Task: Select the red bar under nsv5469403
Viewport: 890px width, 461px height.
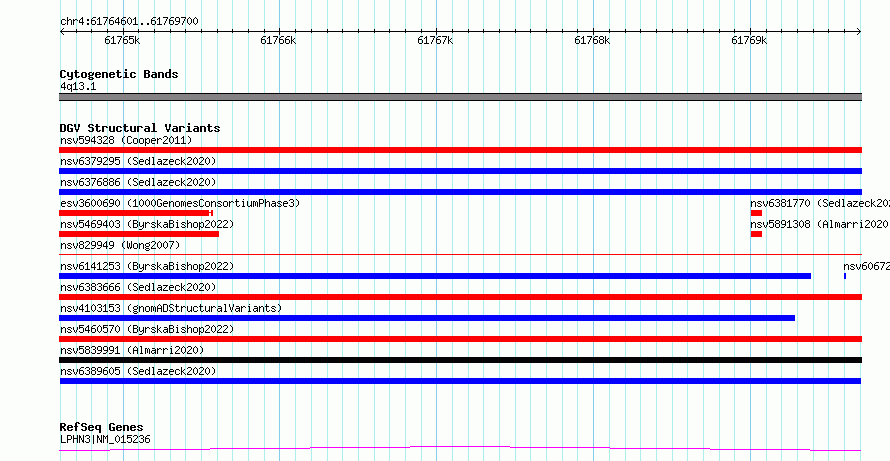Action: coord(139,234)
